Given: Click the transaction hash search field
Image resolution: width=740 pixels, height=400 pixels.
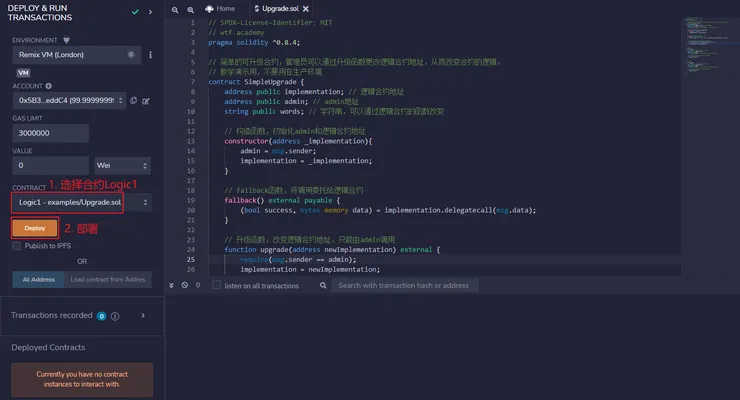Looking at the screenshot, I should pyautogui.click(x=405, y=285).
